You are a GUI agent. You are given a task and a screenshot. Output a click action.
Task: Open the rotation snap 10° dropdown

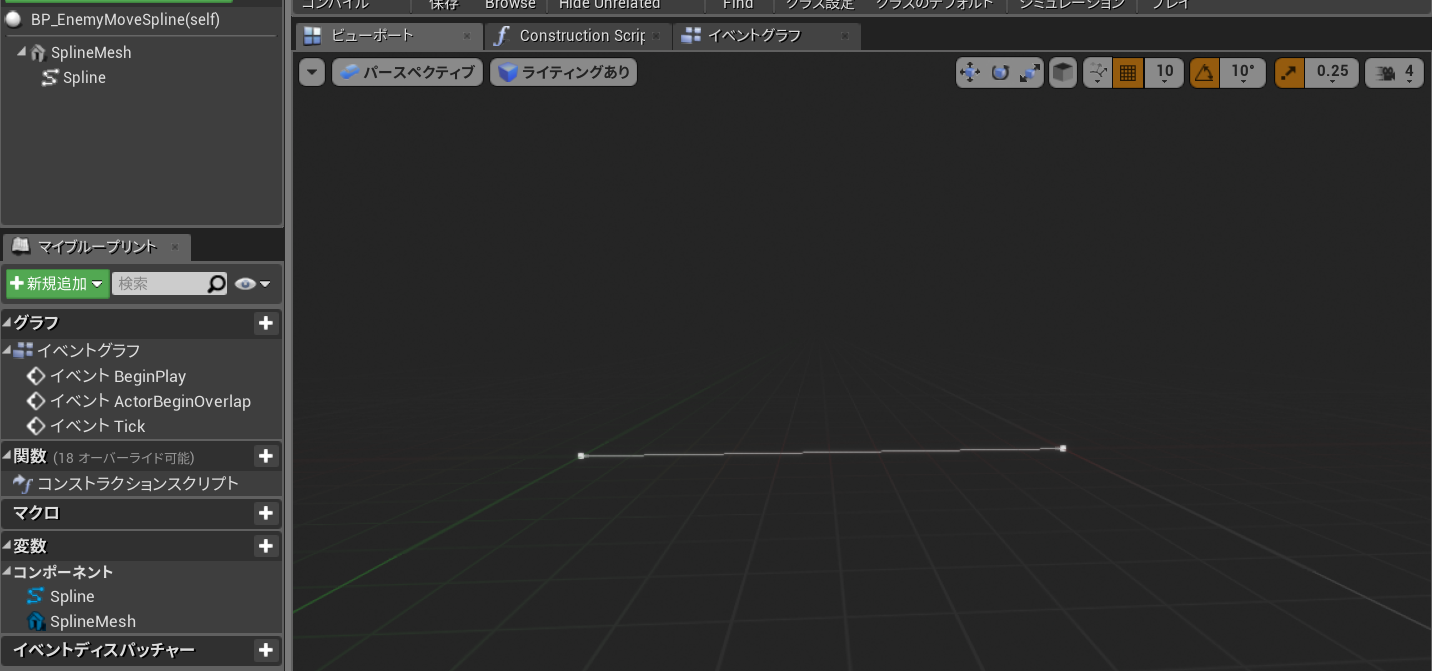(x=1243, y=72)
